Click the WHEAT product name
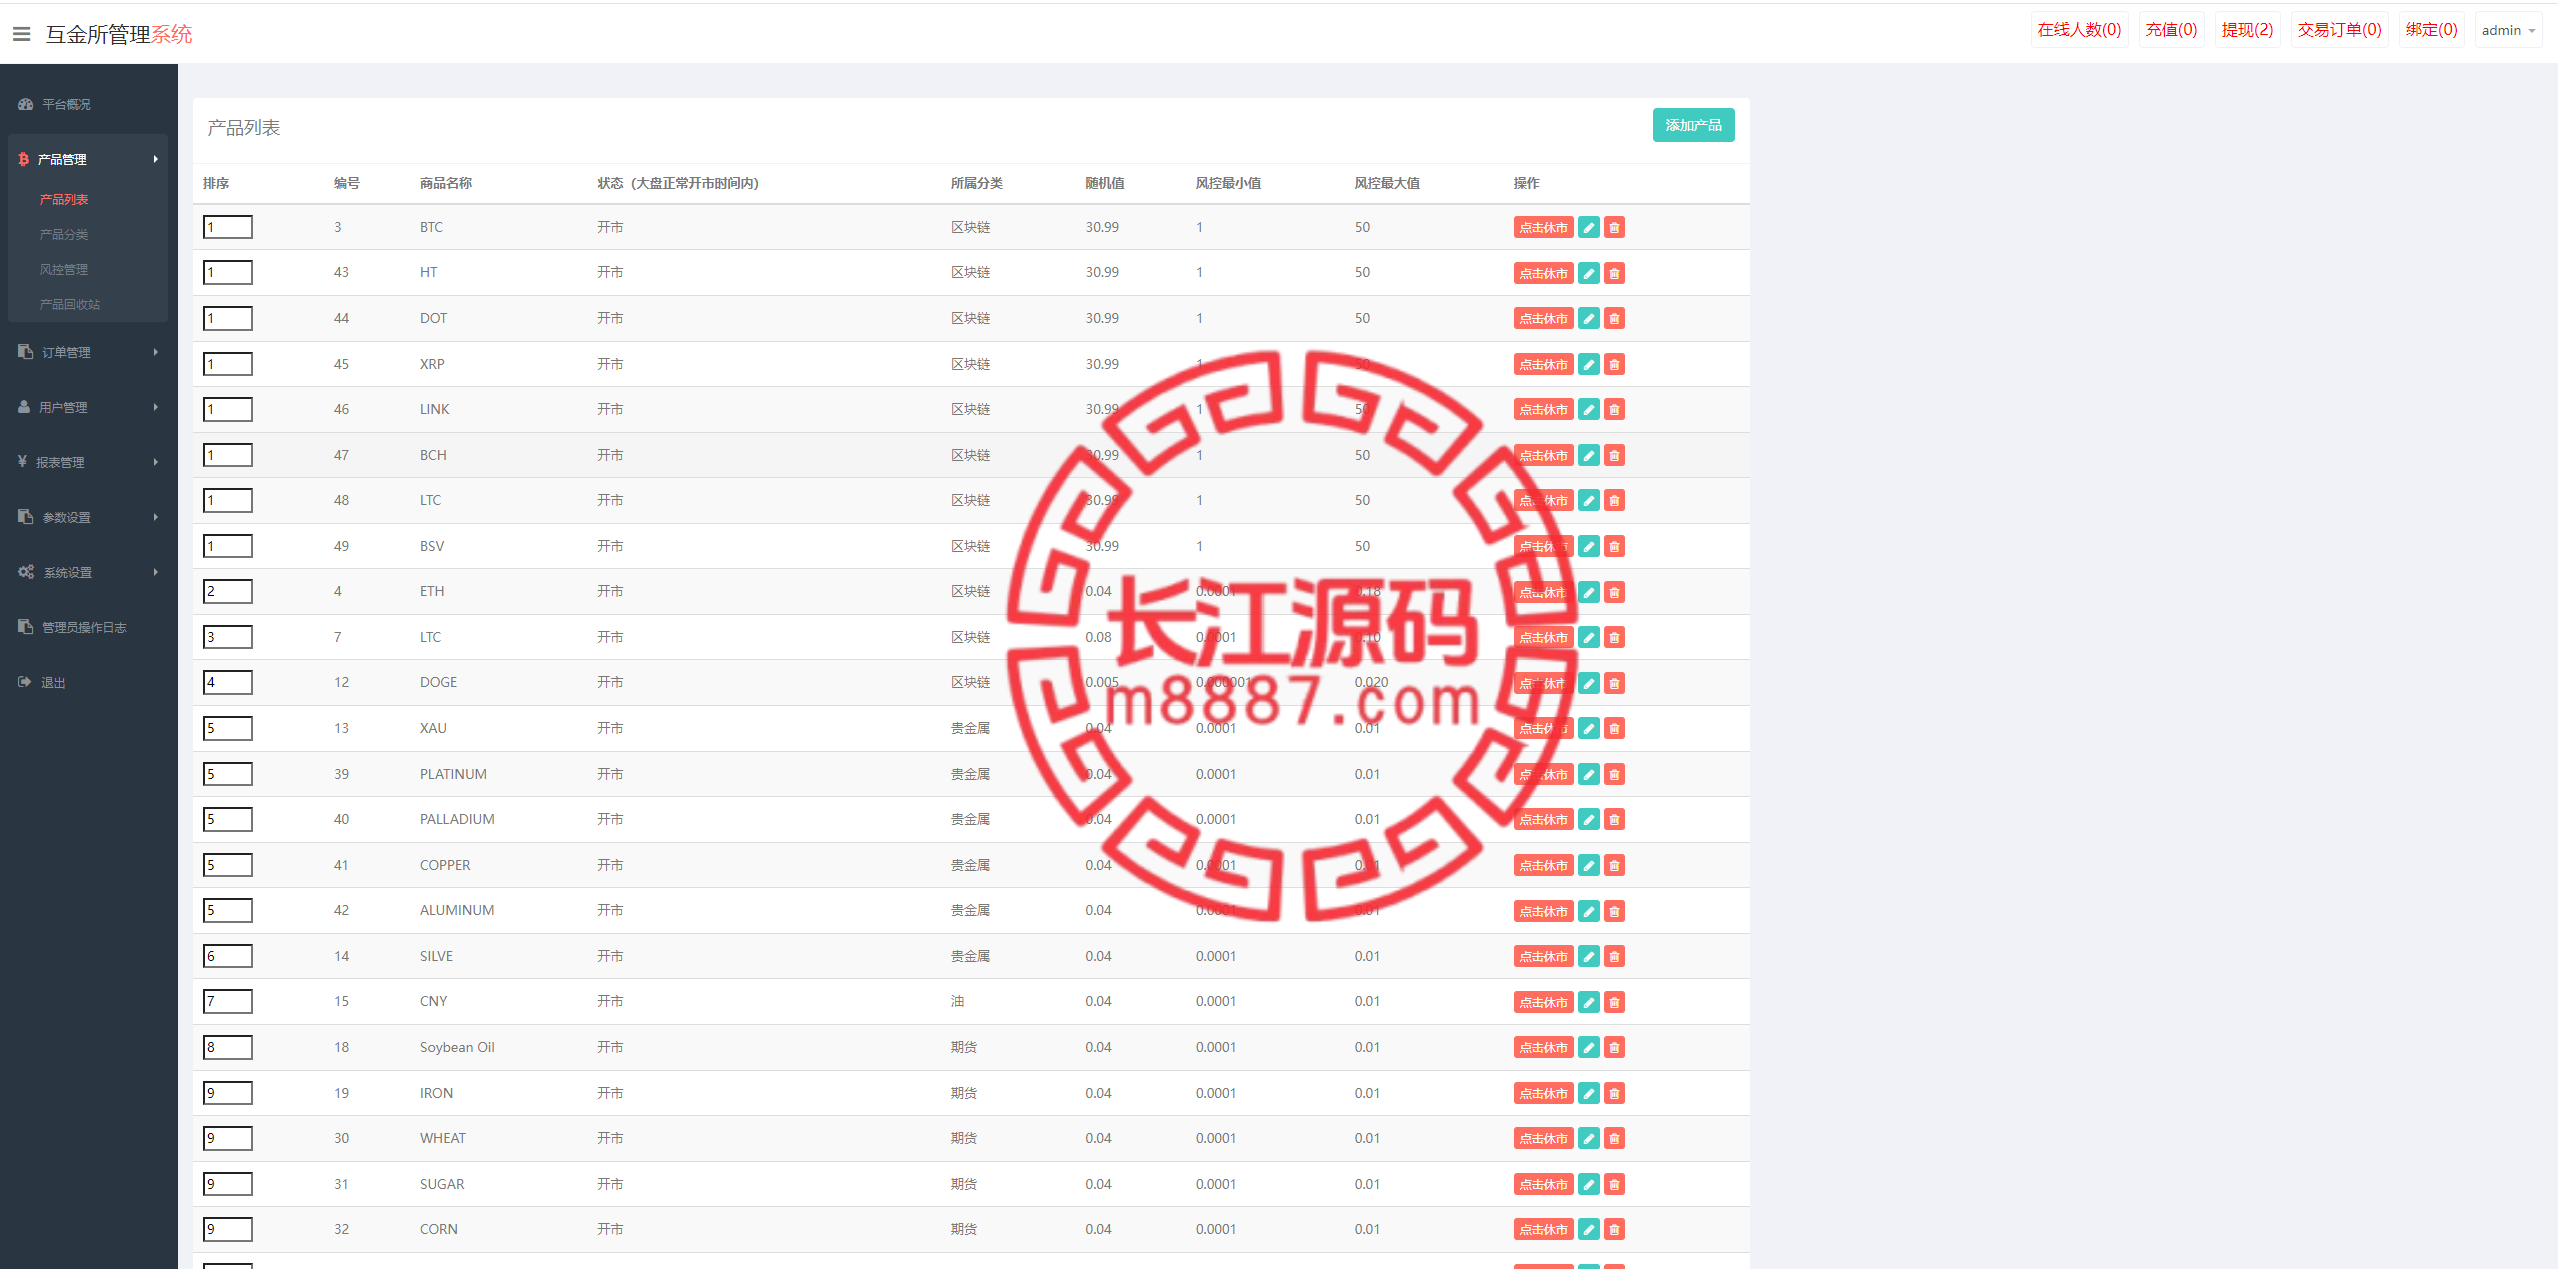 tap(443, 1138)
